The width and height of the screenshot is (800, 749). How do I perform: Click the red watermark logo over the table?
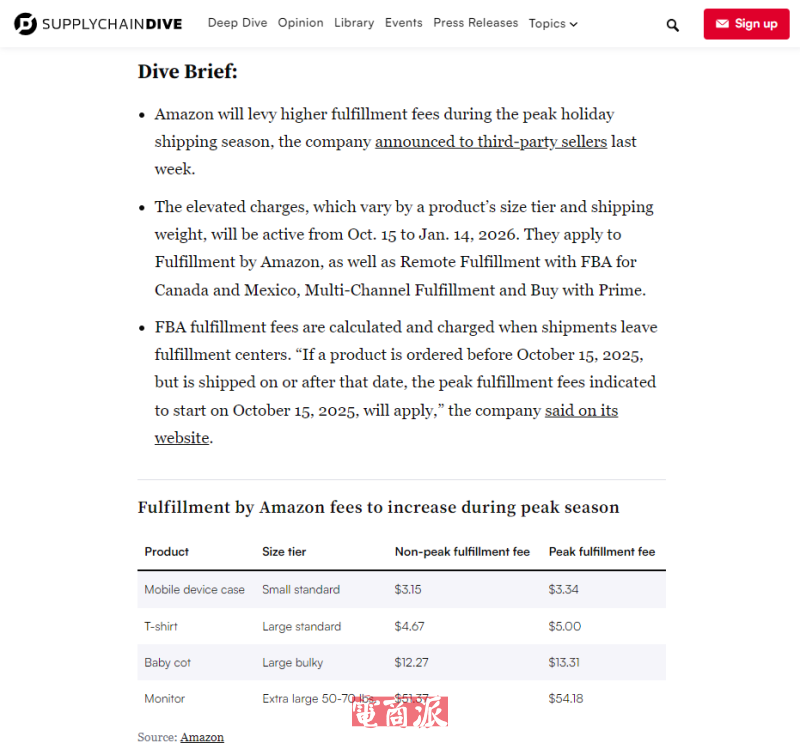(400, 711)
